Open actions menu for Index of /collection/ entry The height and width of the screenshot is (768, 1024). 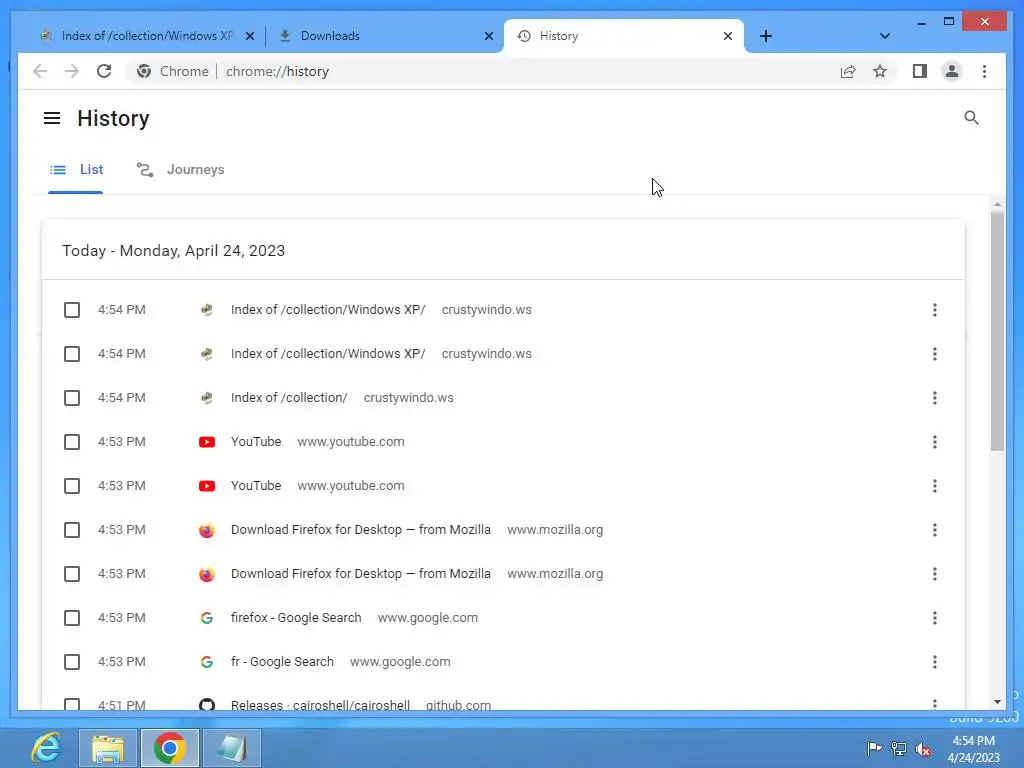935,398
